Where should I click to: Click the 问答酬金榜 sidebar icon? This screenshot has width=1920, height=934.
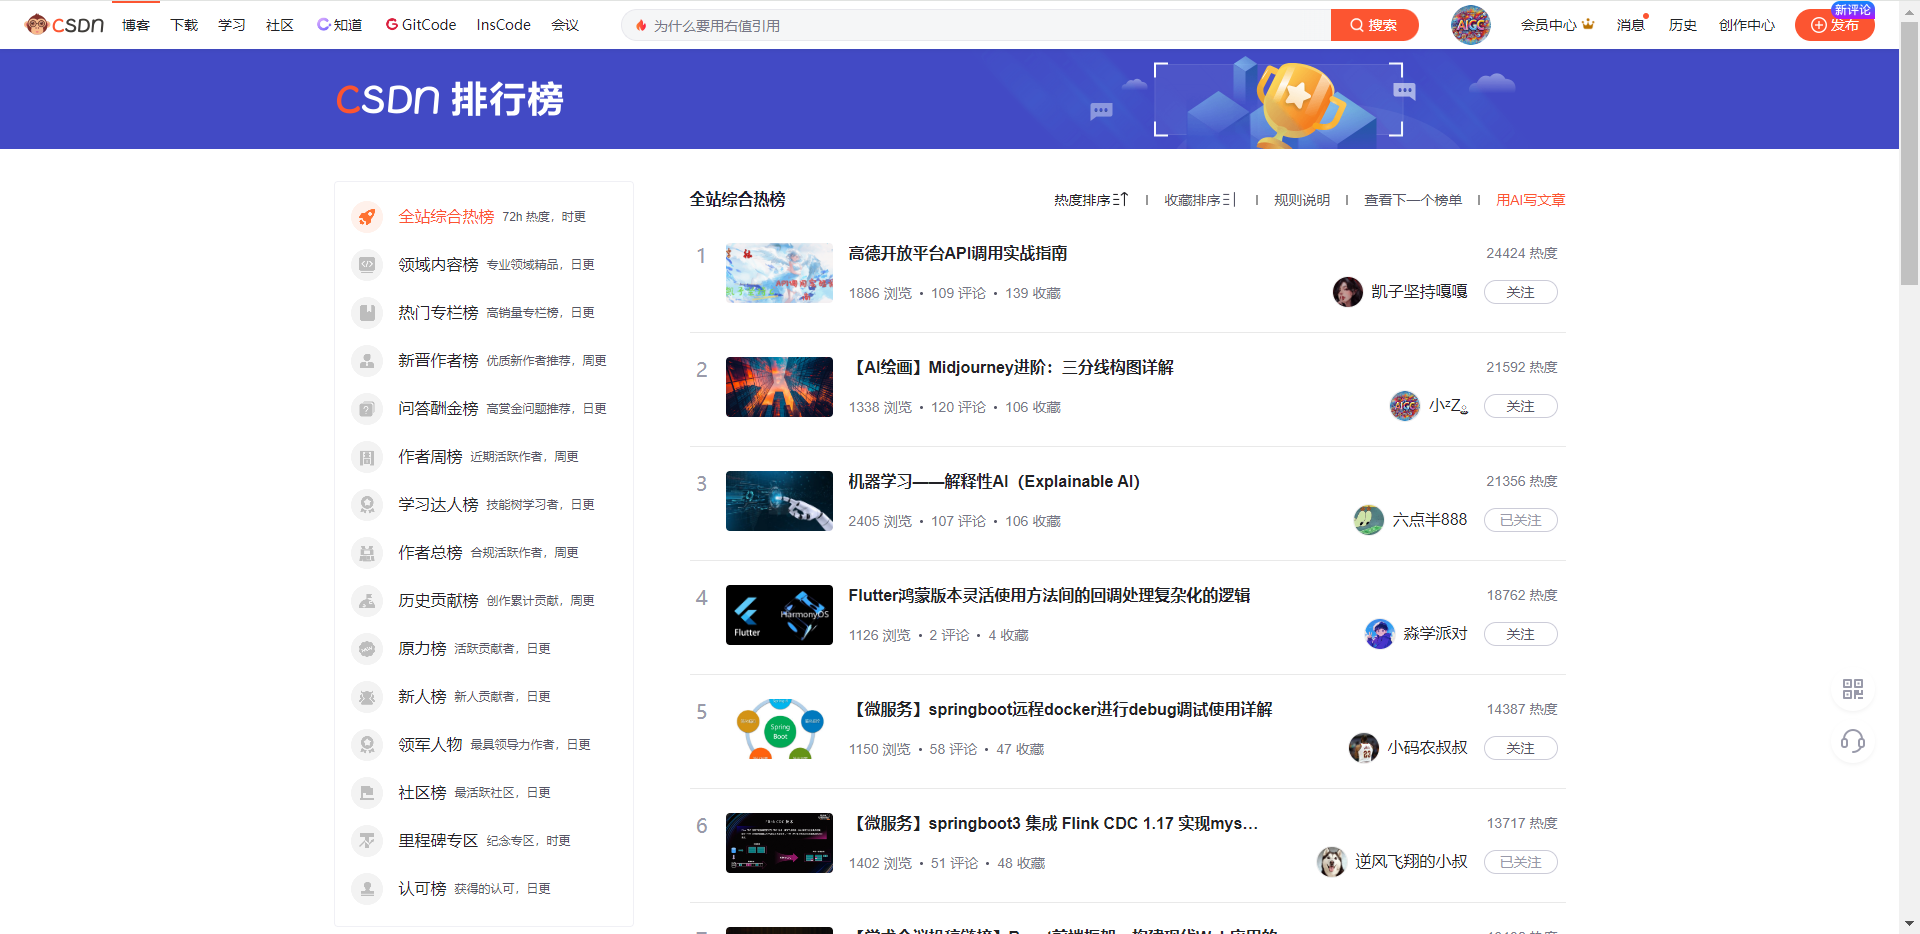coord(367,409)
